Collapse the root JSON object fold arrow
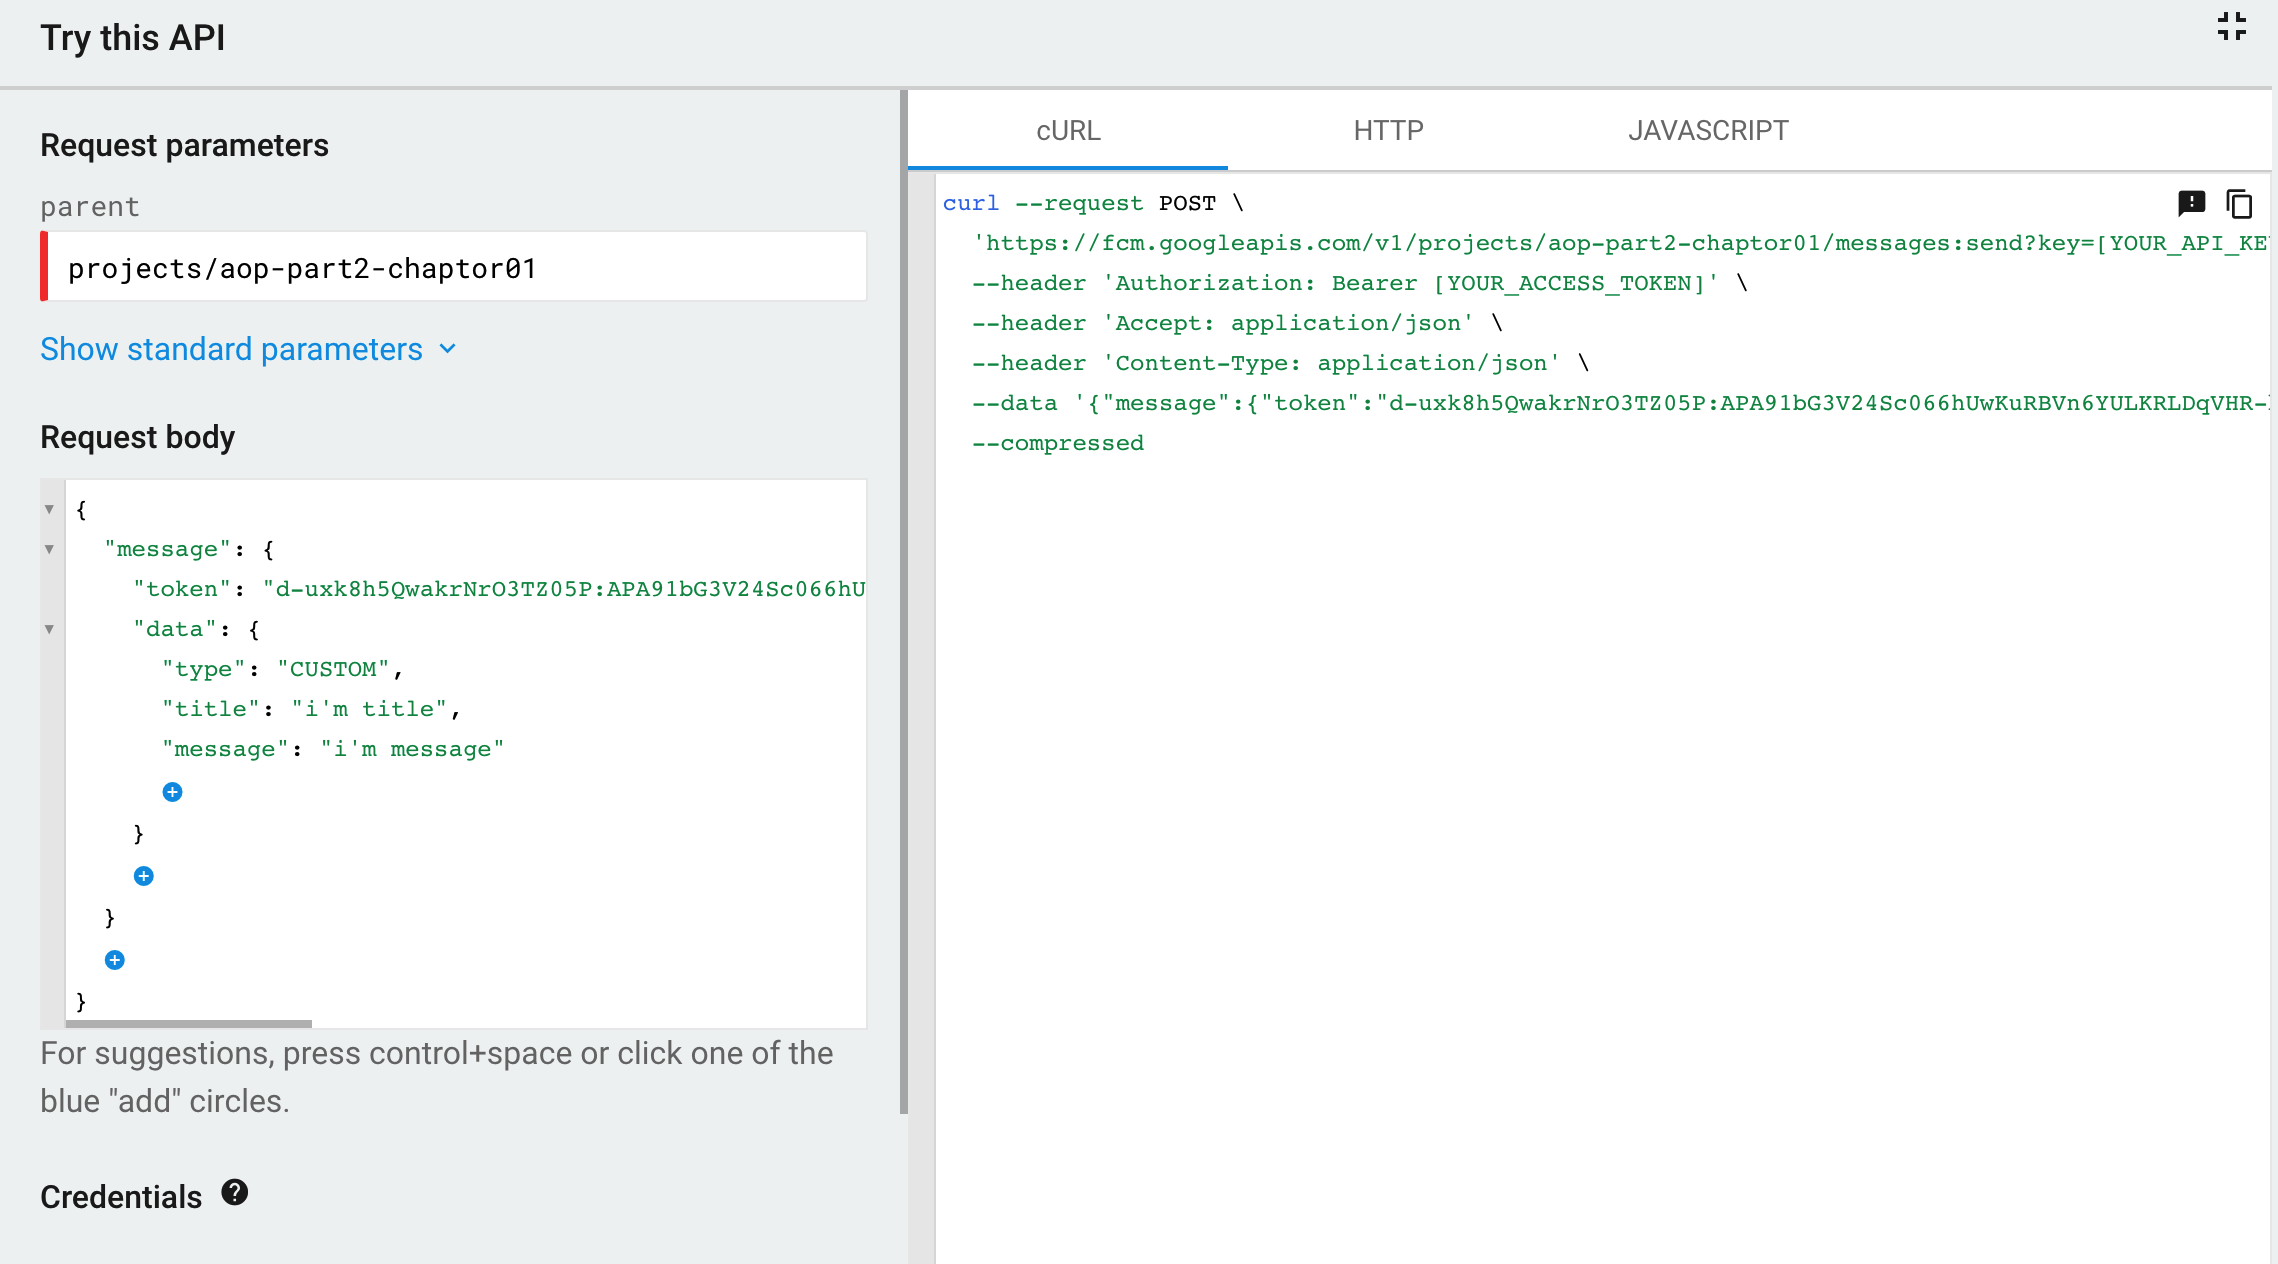Screen dimensions: 2278x1264 coord(49,509)
